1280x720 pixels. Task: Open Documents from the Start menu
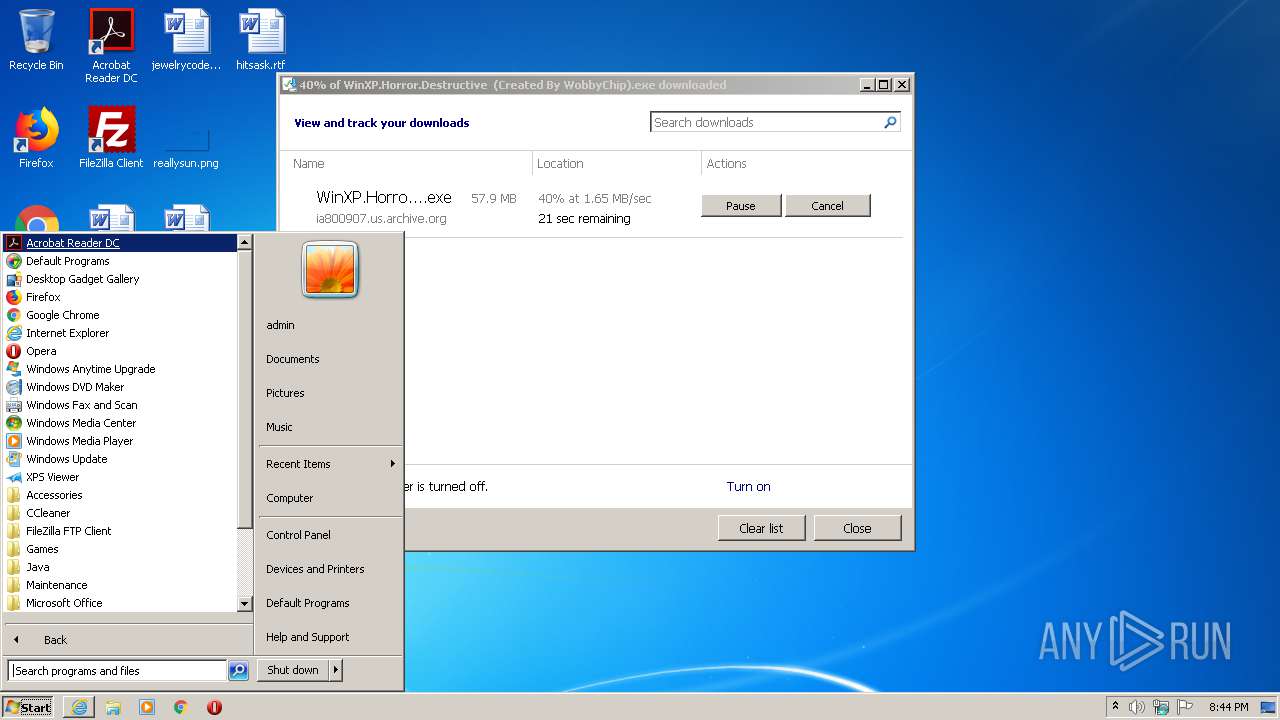coord(330,359)
